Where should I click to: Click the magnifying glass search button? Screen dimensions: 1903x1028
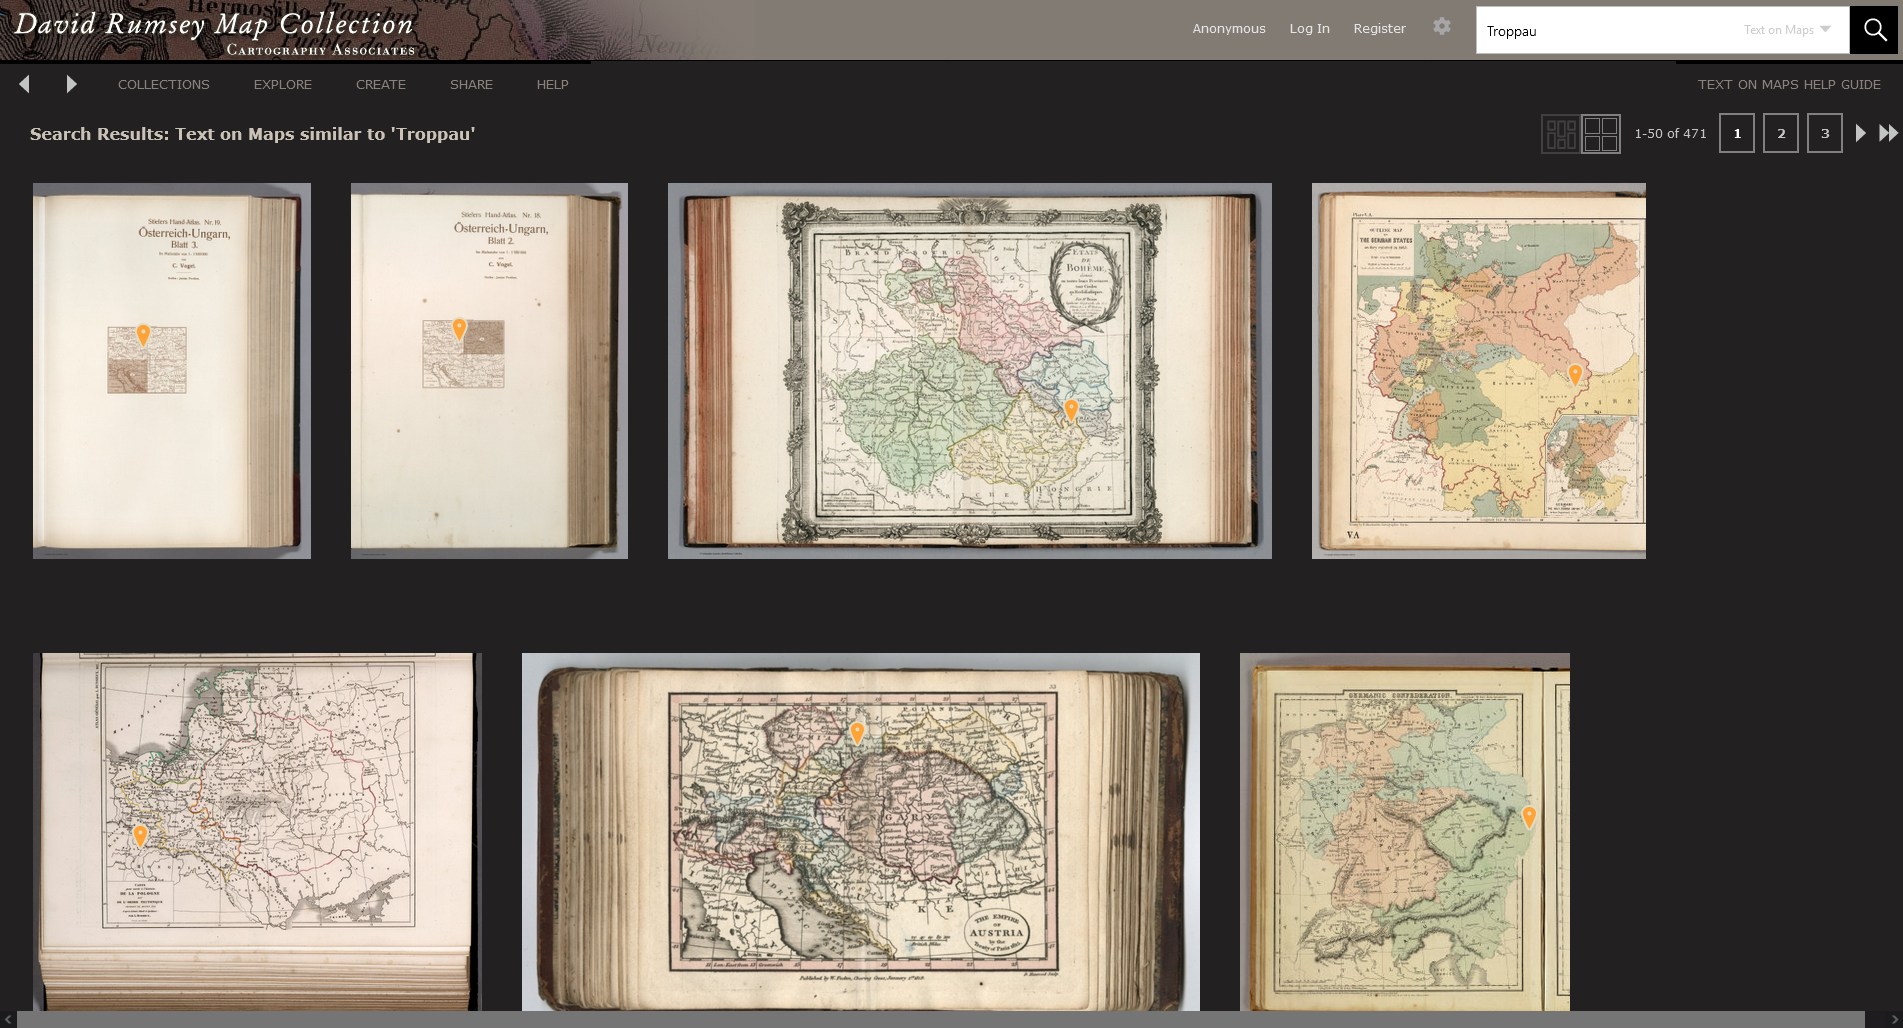(x=1873, y=30)
